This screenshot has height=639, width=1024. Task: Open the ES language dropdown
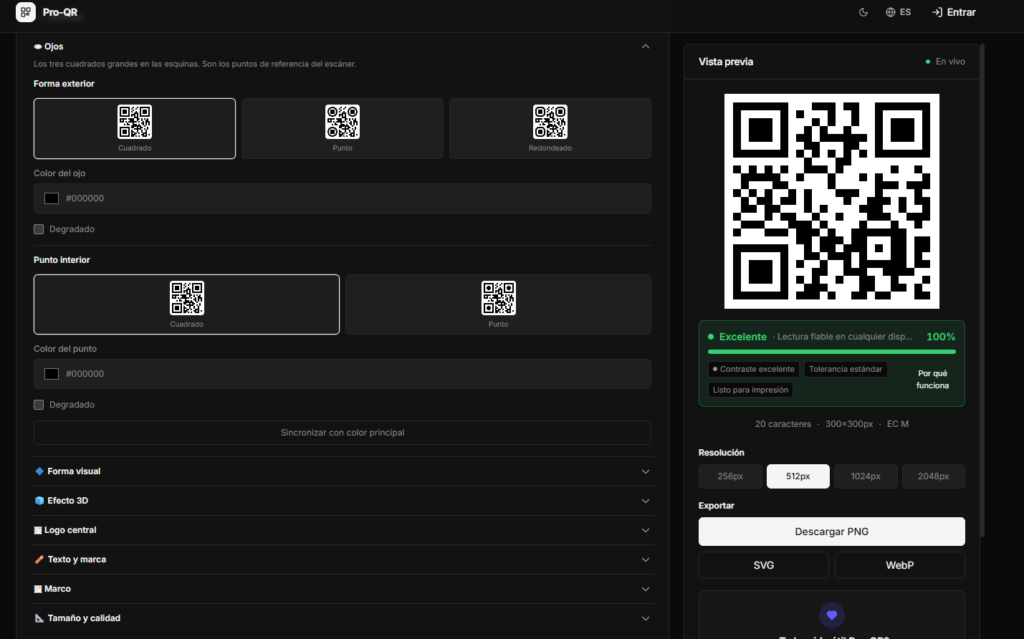898,12
